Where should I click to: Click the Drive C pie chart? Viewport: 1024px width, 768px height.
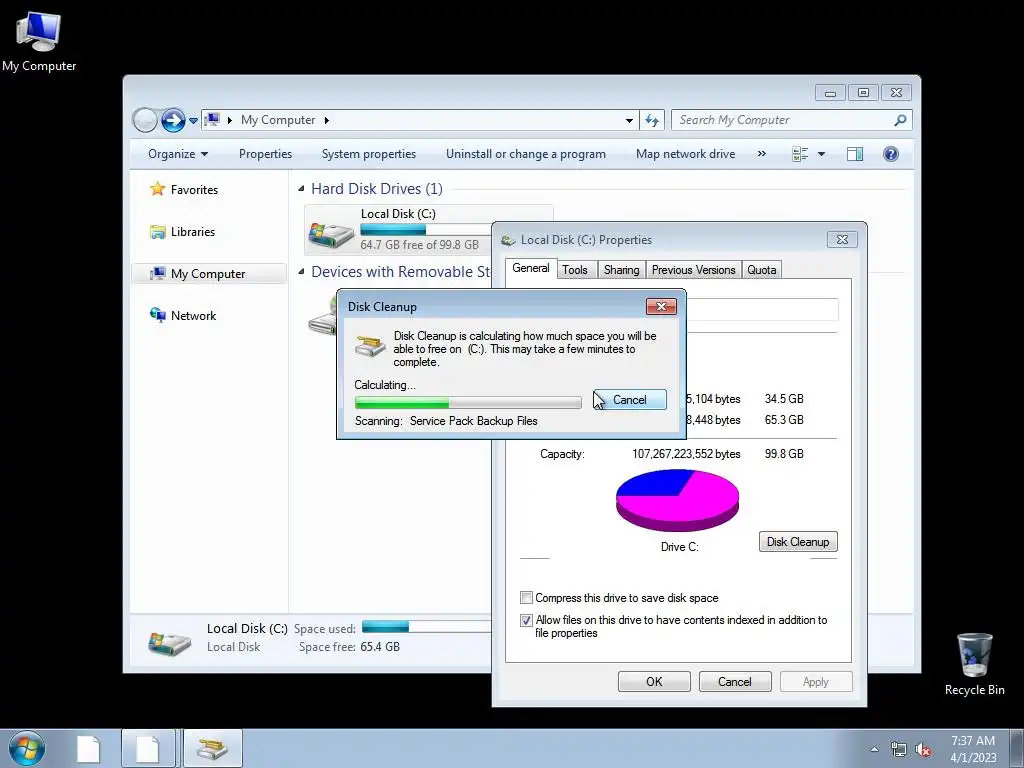tap(677, 500)
